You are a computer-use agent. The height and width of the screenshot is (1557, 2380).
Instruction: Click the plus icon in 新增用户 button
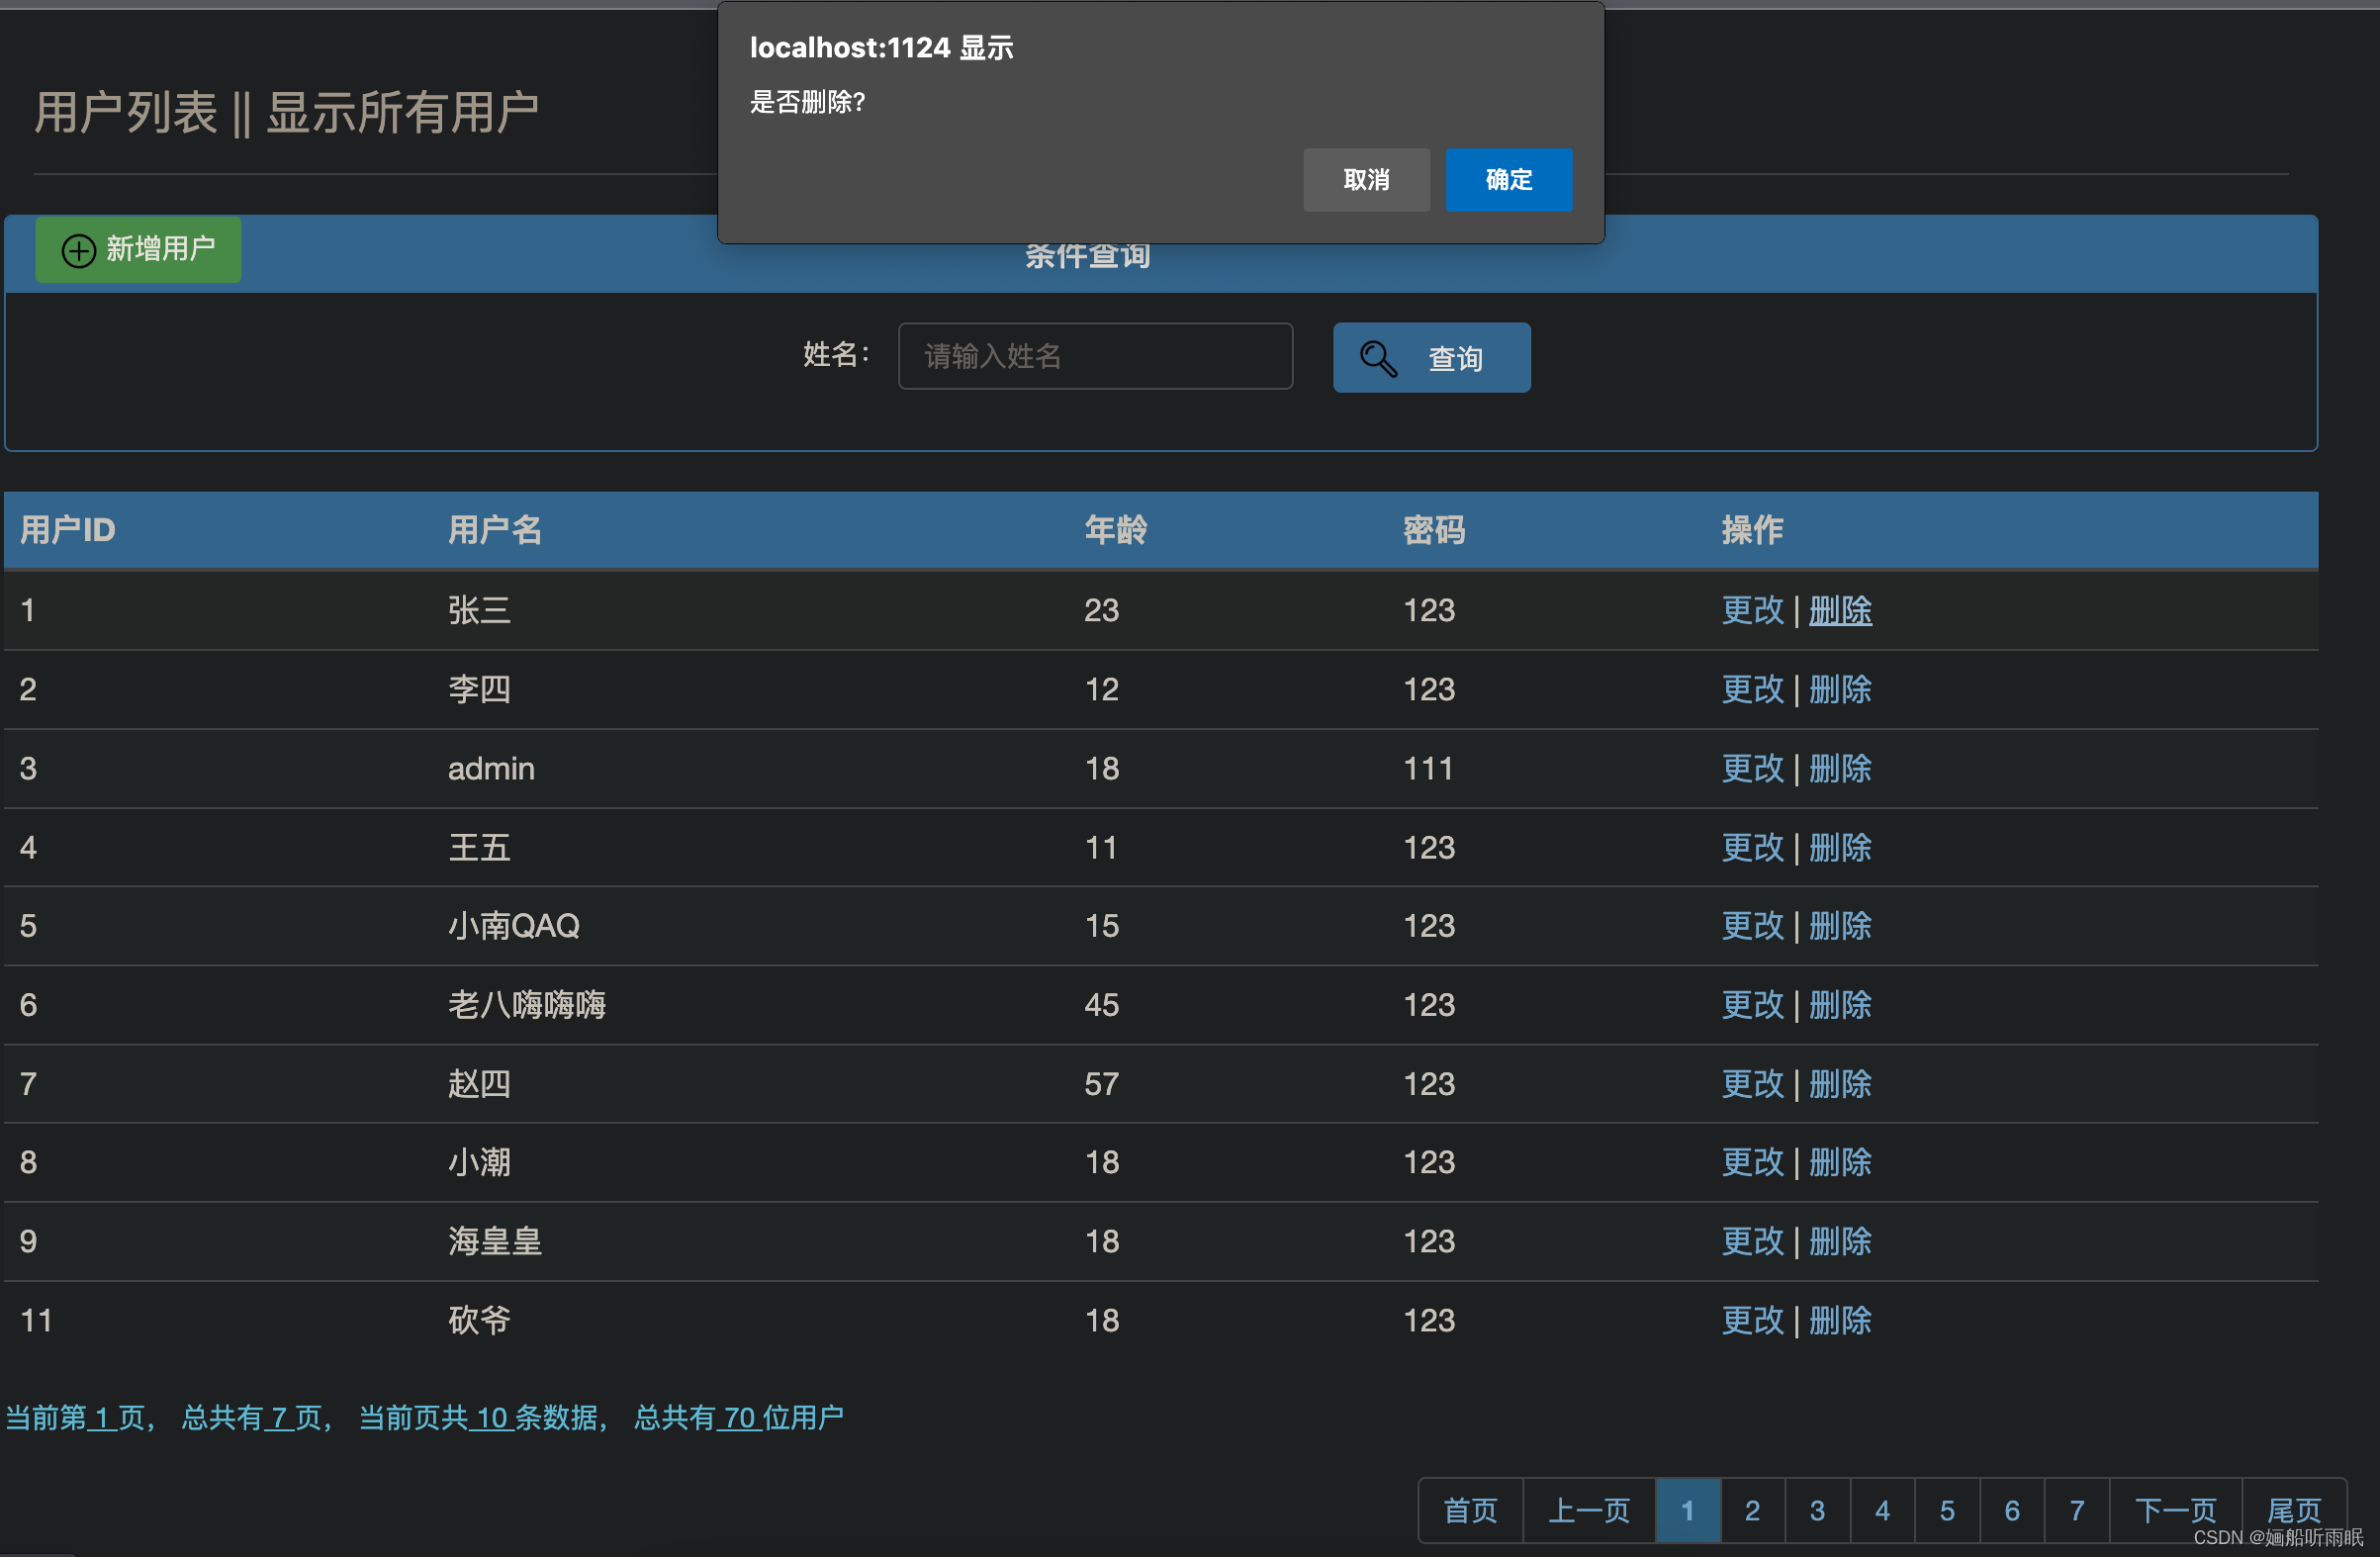tap(79, 250)
